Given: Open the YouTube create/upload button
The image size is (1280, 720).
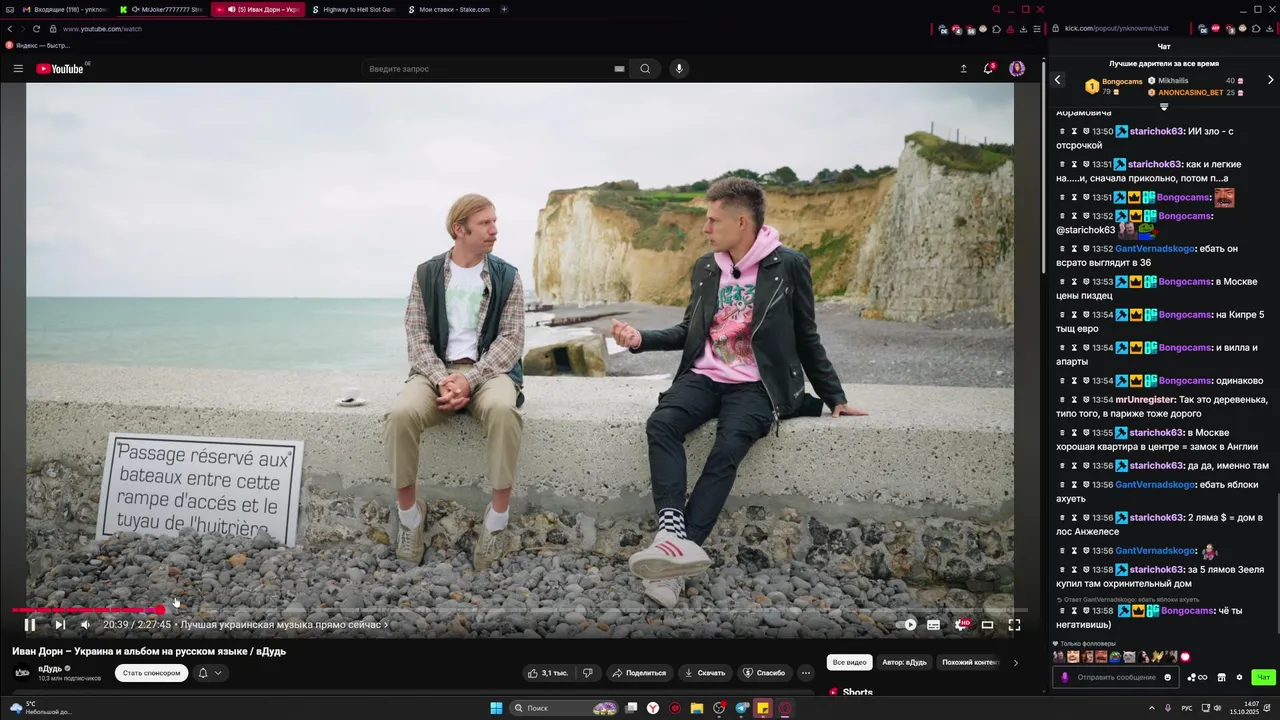Looking at the screenshot, I should [x=963, y=69].
